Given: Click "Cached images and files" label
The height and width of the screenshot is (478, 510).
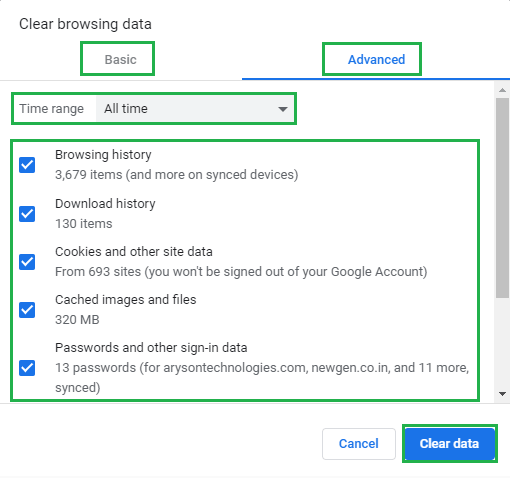Looking at the screenshot, I should point(126,300).
